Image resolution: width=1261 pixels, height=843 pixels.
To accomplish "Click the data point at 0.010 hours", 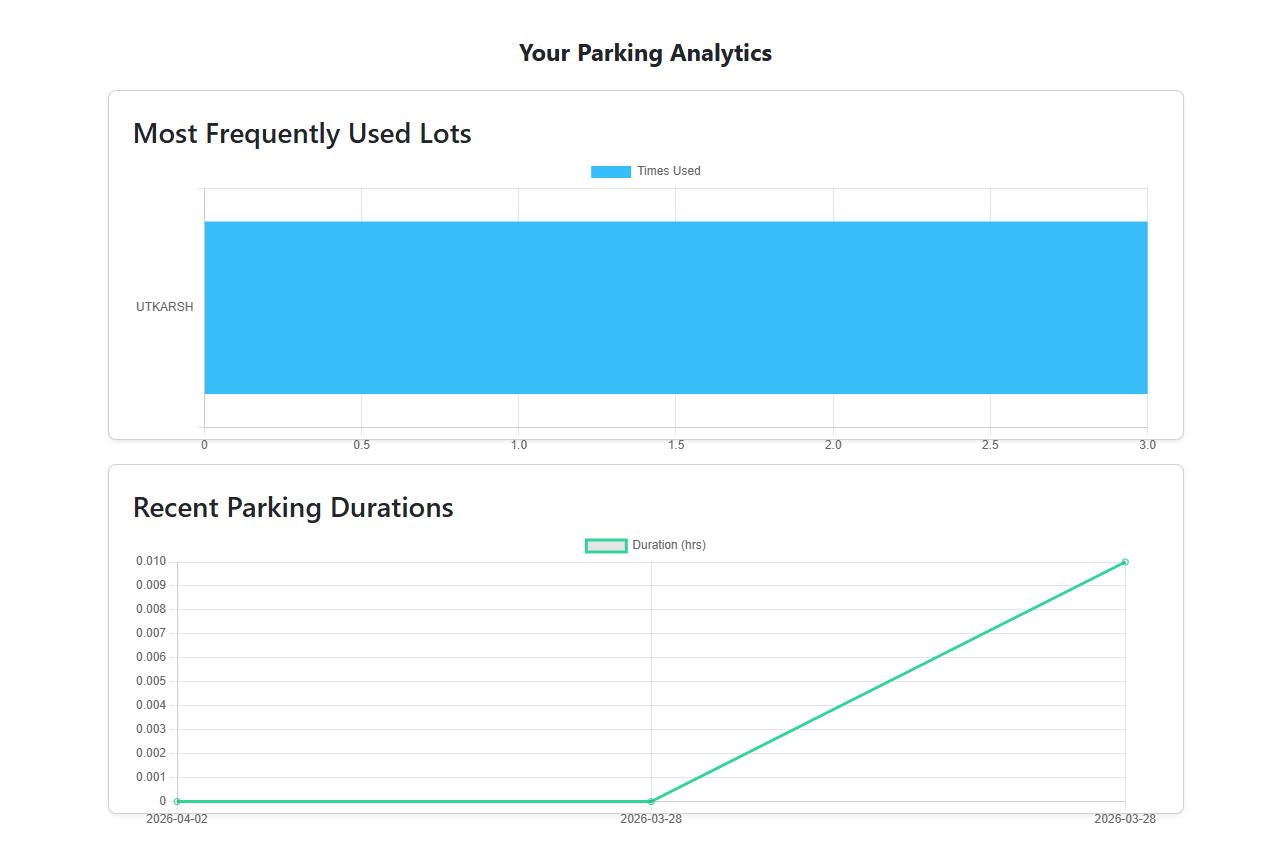I will point(1125,562).
